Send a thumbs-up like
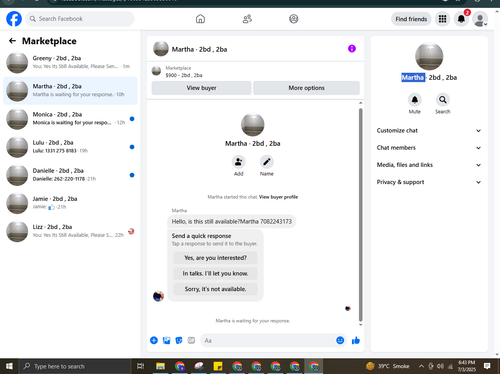 click(x=356, y=340)
